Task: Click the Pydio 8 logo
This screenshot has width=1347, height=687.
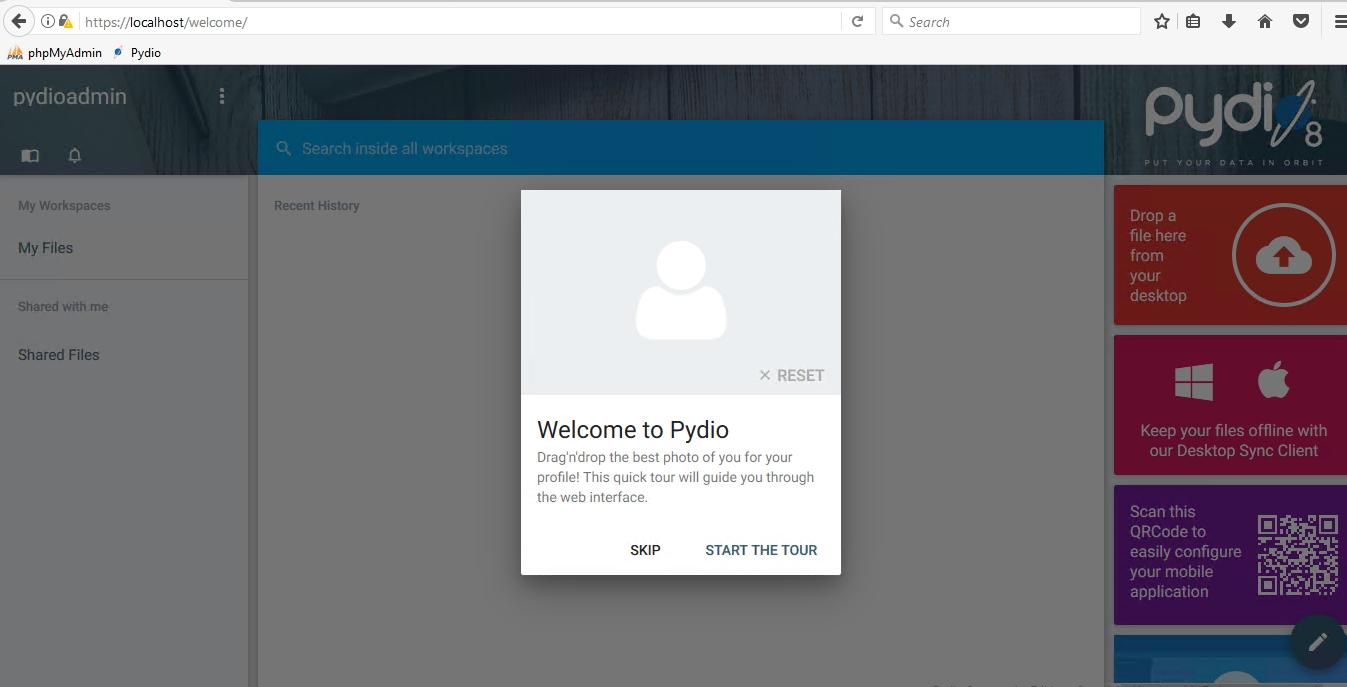Action: (1235, 117)
